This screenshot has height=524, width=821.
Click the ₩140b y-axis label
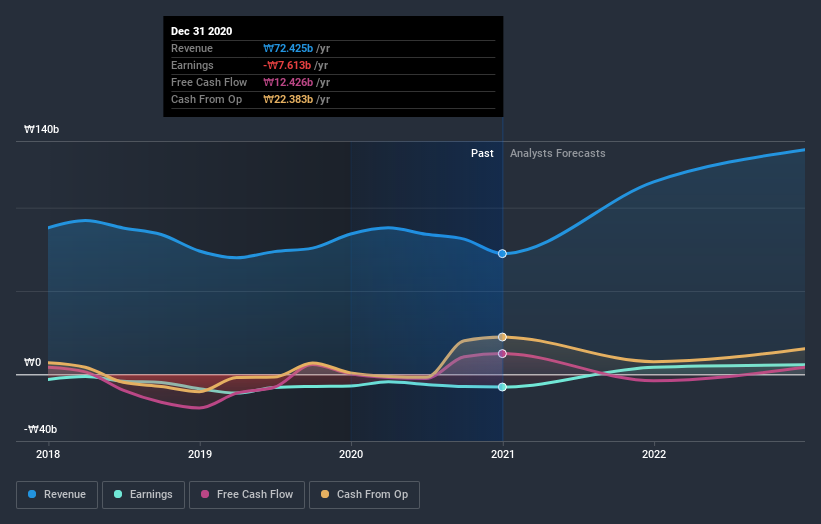tap(41, 129)
